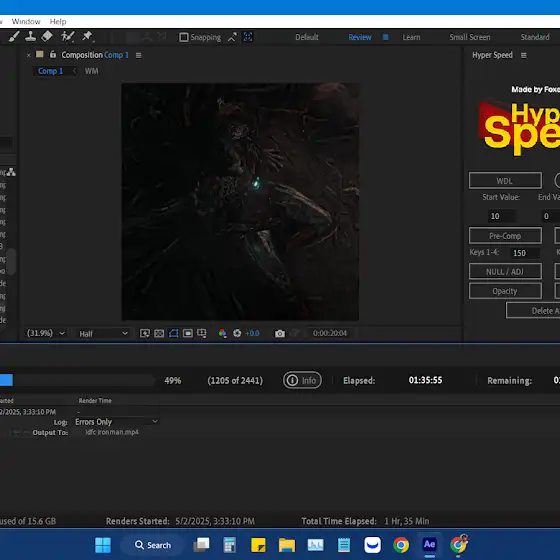Click the lock icon on Composition panel tab
This screenshot has height=560, width=560.
pos(53,54)
